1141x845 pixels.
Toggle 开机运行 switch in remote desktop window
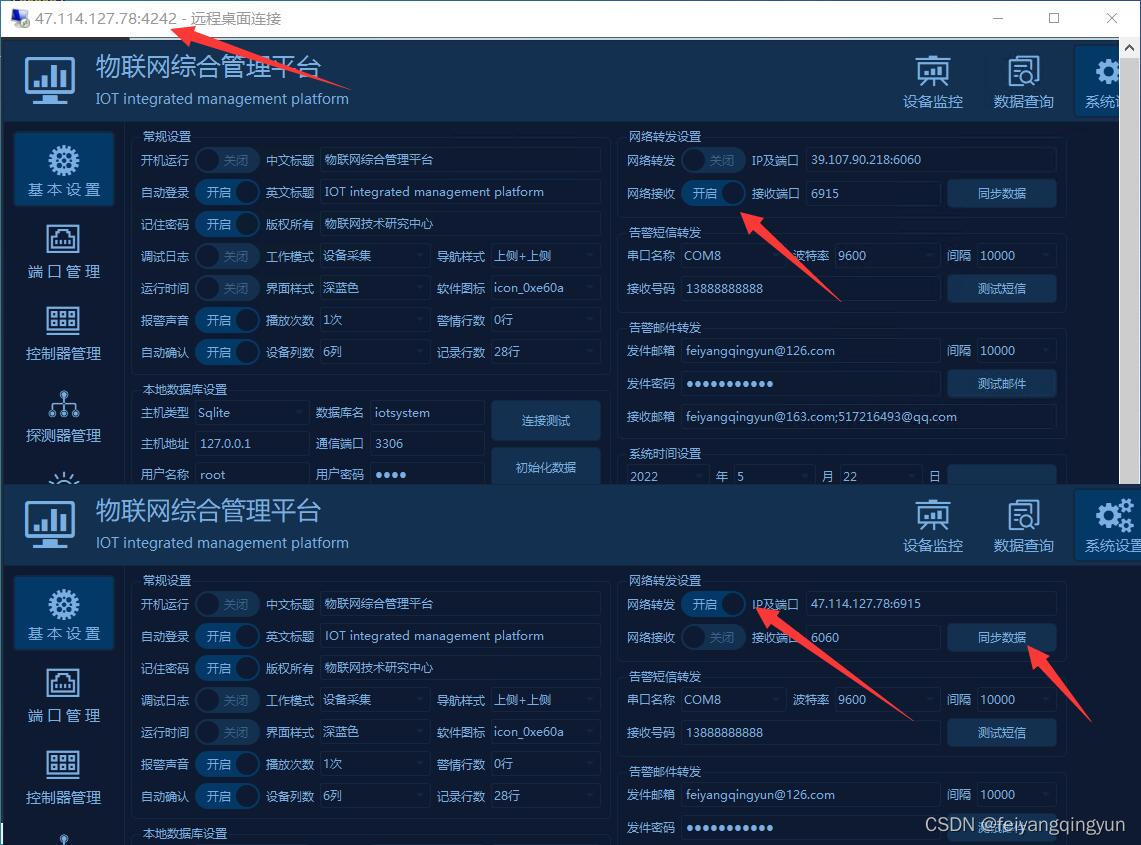click(227, 160)
